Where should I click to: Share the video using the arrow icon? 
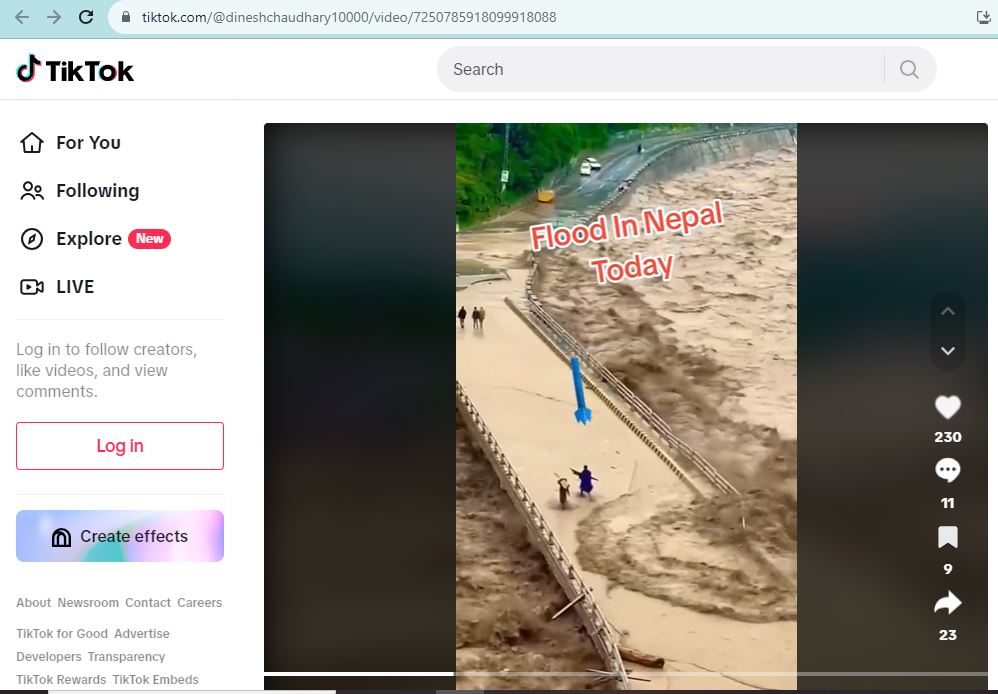pyautogui.click(x=947, y=603)
